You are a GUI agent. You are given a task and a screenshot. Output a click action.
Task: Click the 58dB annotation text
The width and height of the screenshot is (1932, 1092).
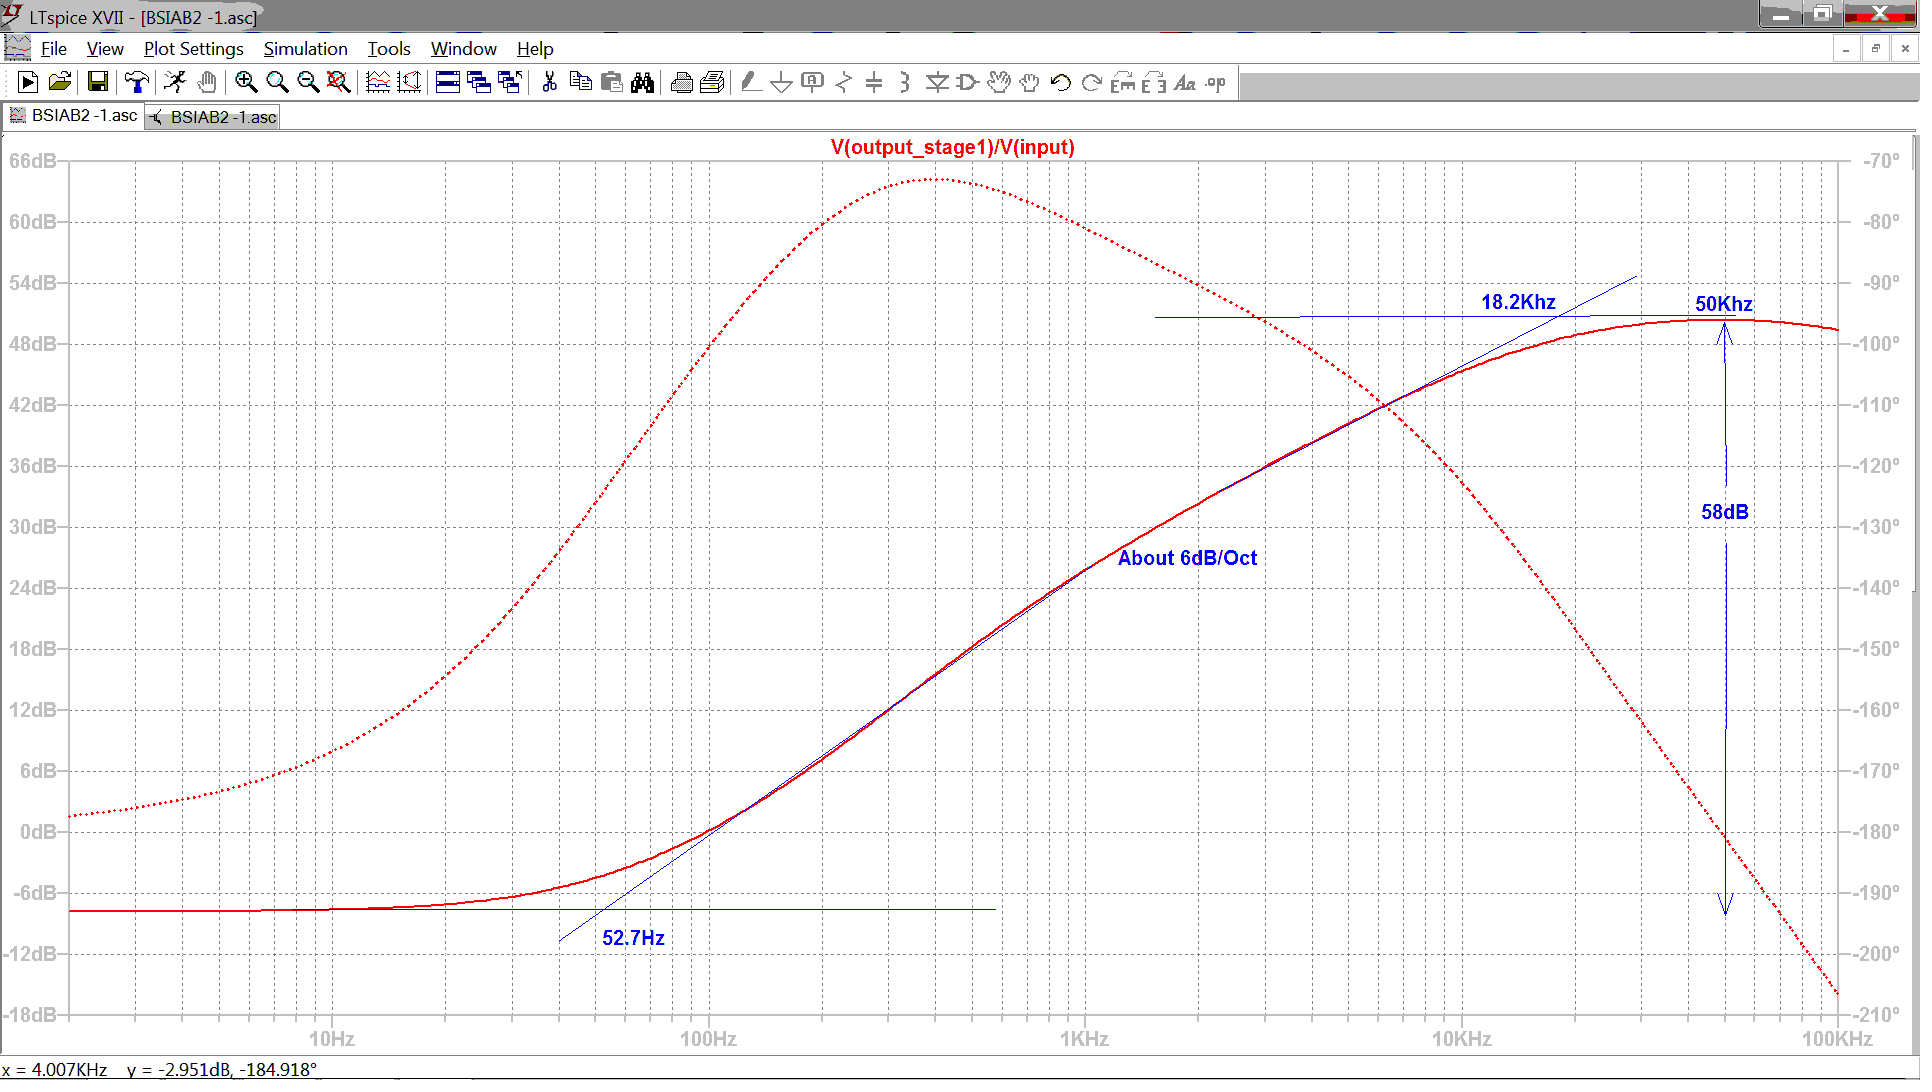tap(1724, 512)
